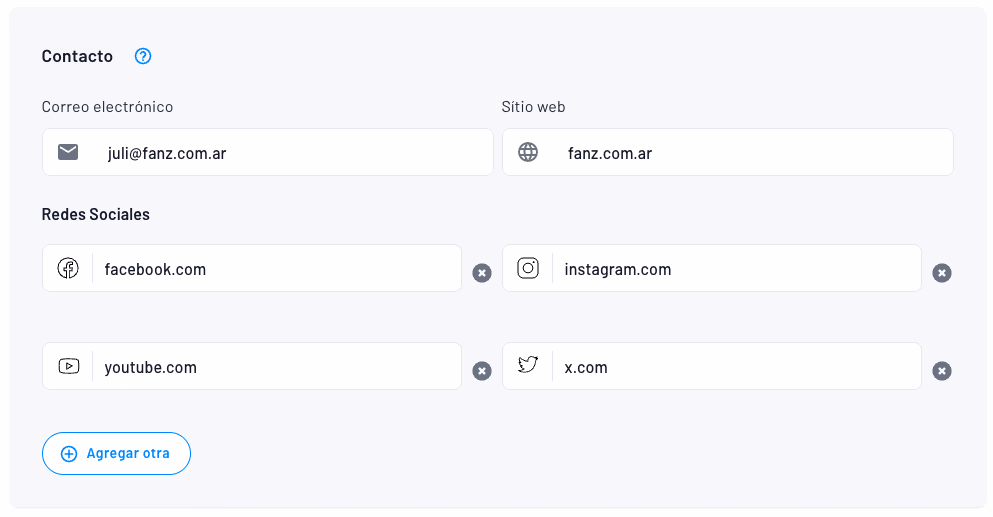
Task: Click the Twitter bird icon
Action: tap(528, 366)
